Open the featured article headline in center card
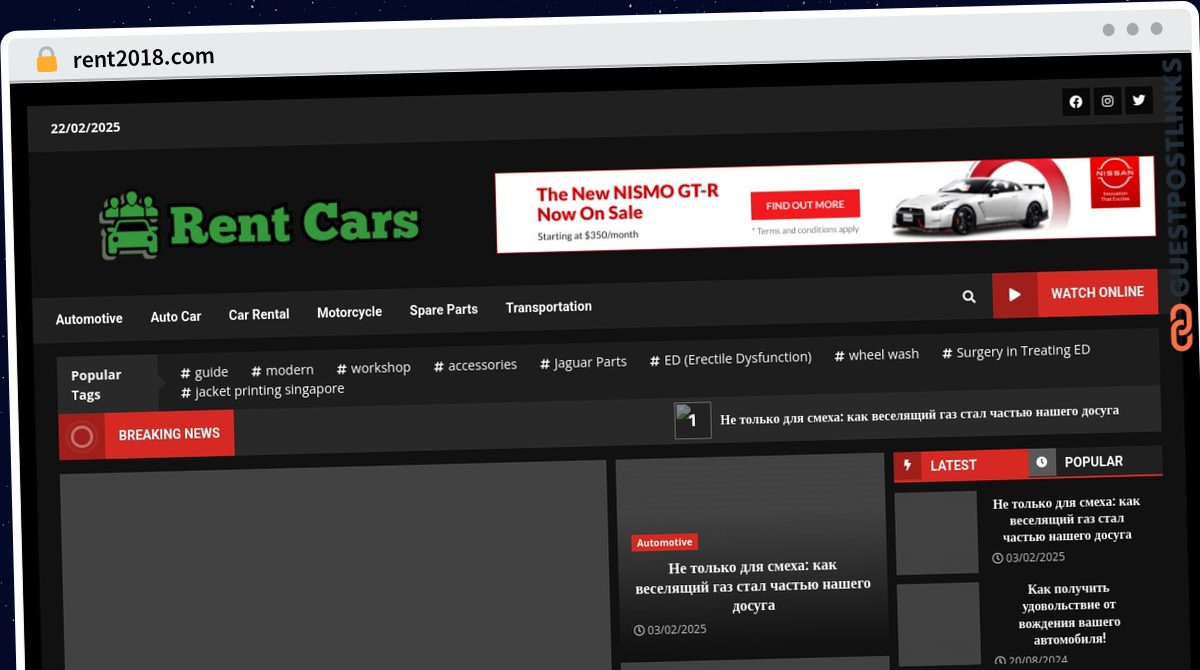 tap(753, 585)
